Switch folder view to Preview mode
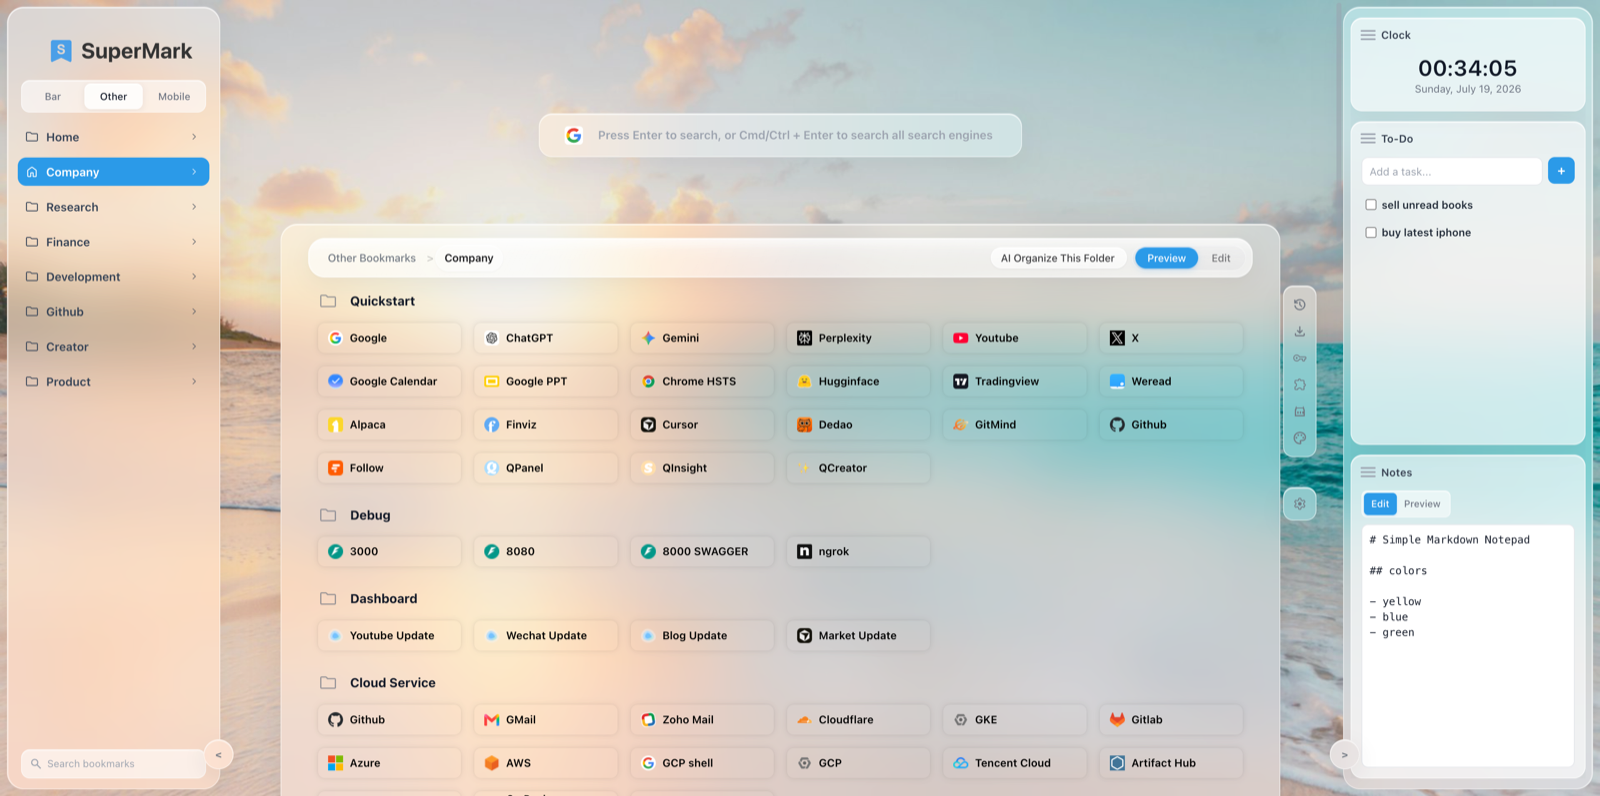The height and width of the screenshot is (796, 1600). (1166, 258)
